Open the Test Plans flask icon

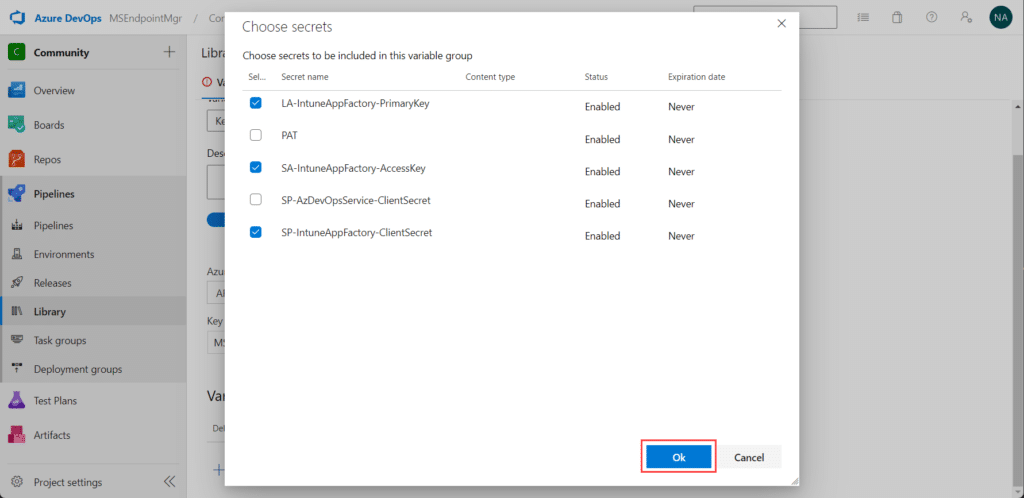(x=16, y=401)
